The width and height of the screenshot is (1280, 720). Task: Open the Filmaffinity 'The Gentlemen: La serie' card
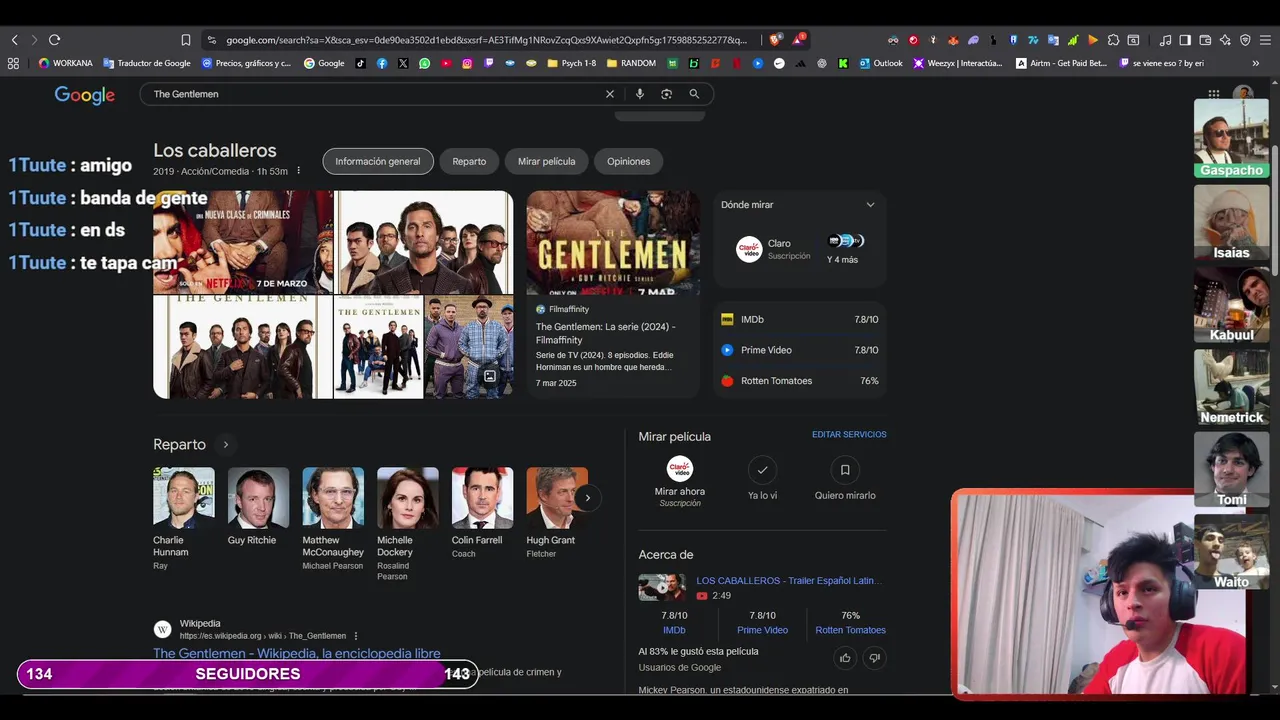click(613, 294)
